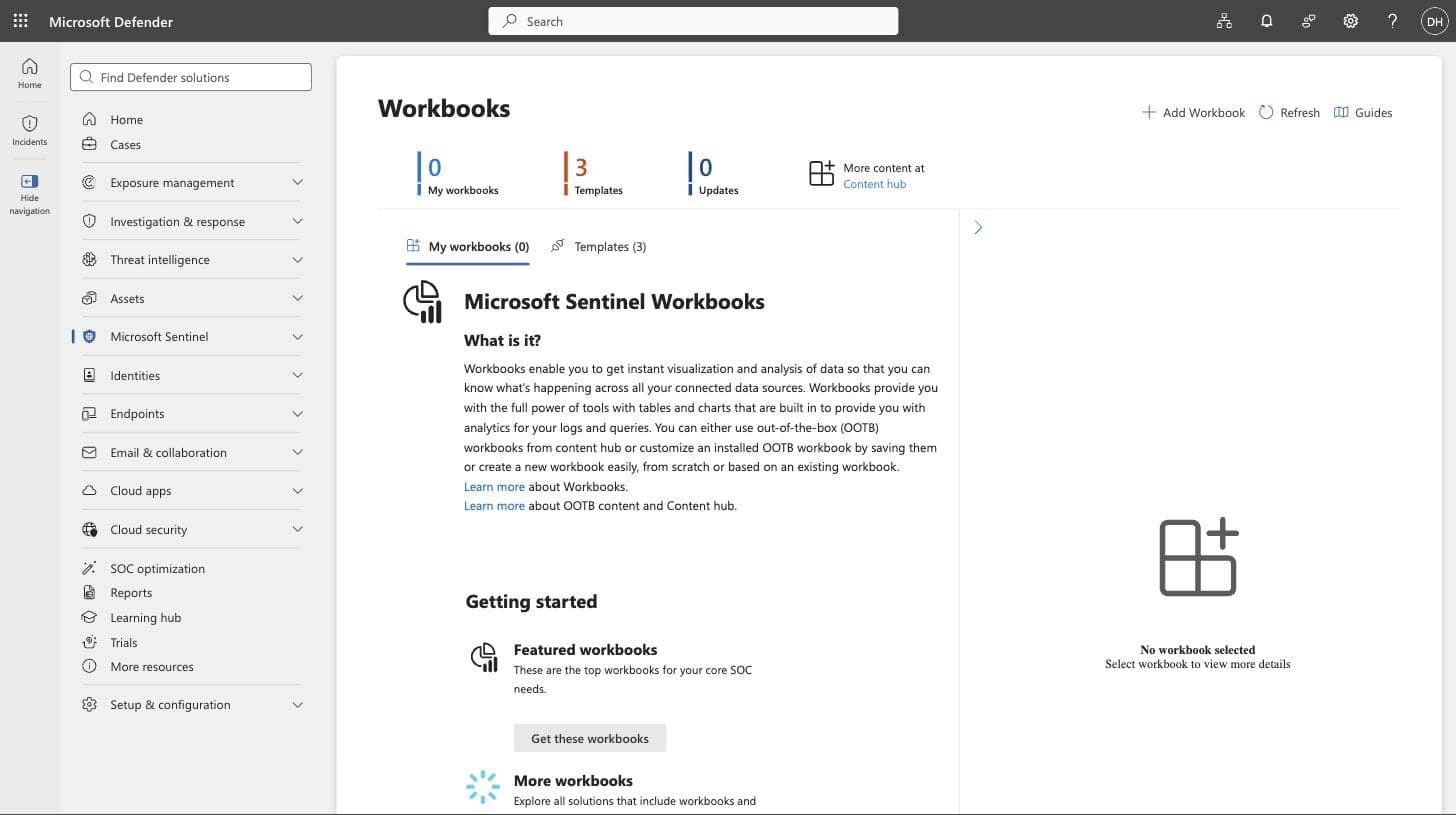Click the Assets icon
This screenshot has width=1456, height=815.
tap(89, 298)
